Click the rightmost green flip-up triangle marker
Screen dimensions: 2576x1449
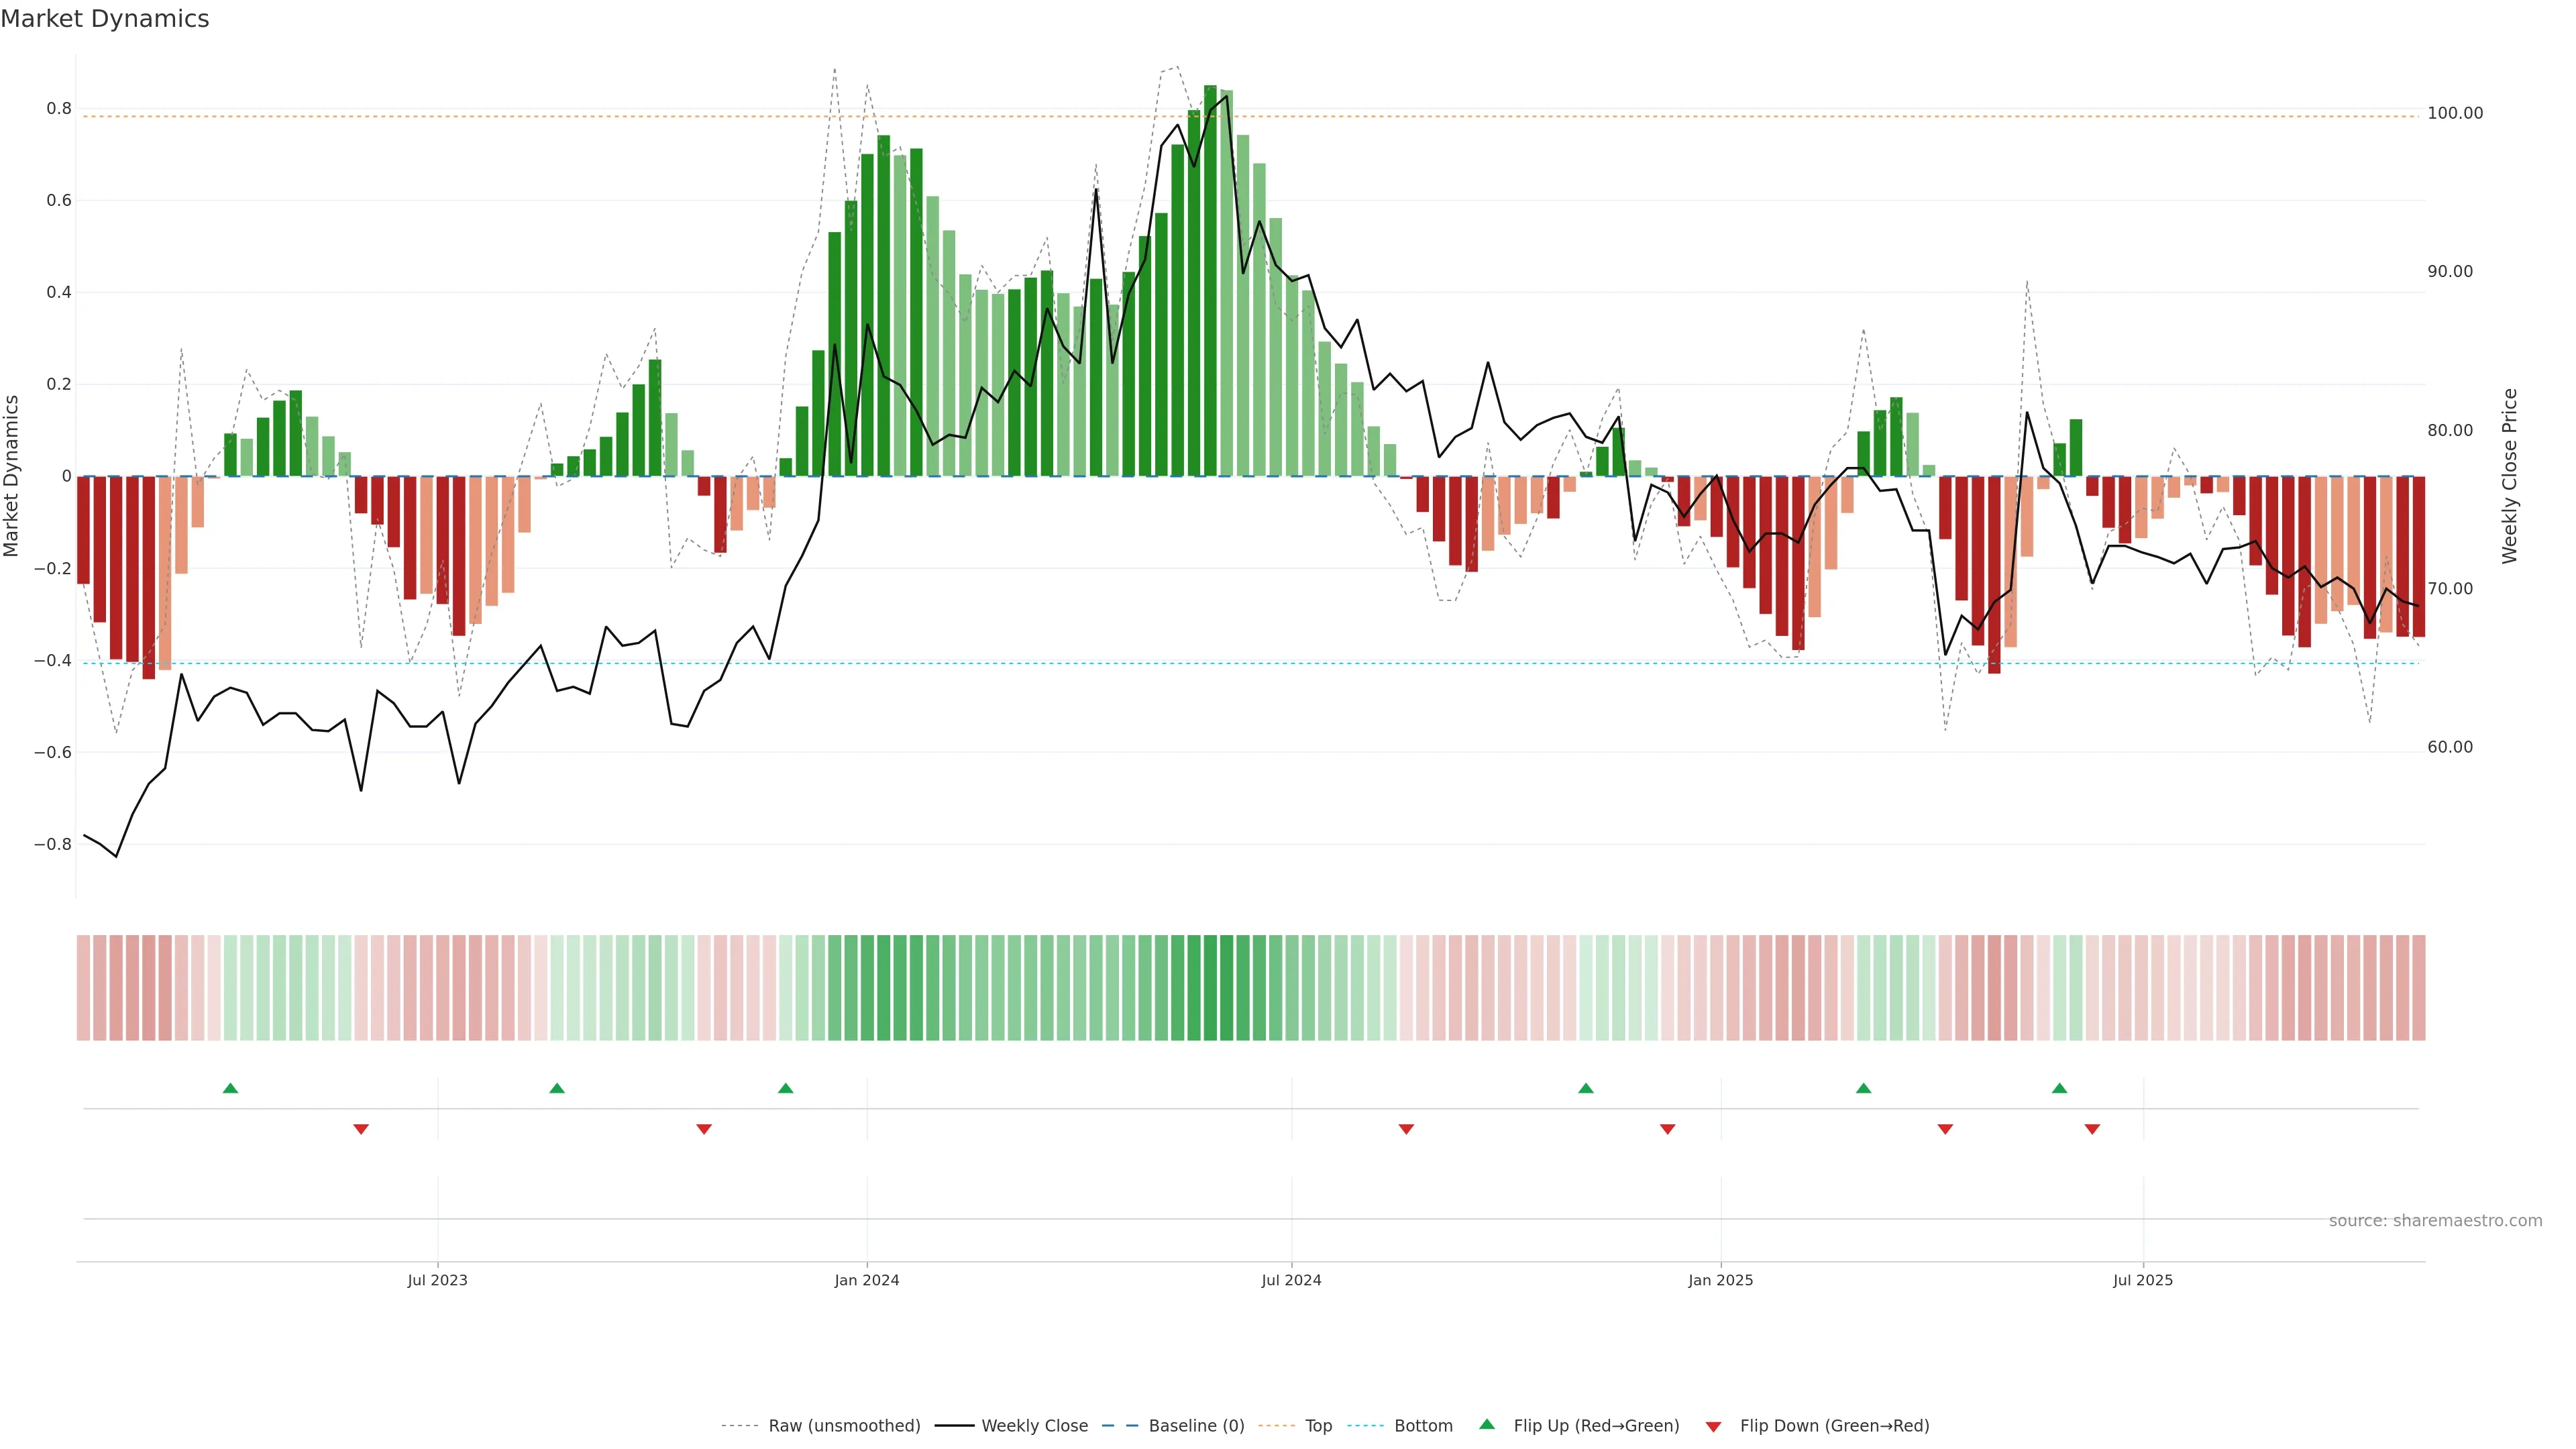coord(2059,1088)
